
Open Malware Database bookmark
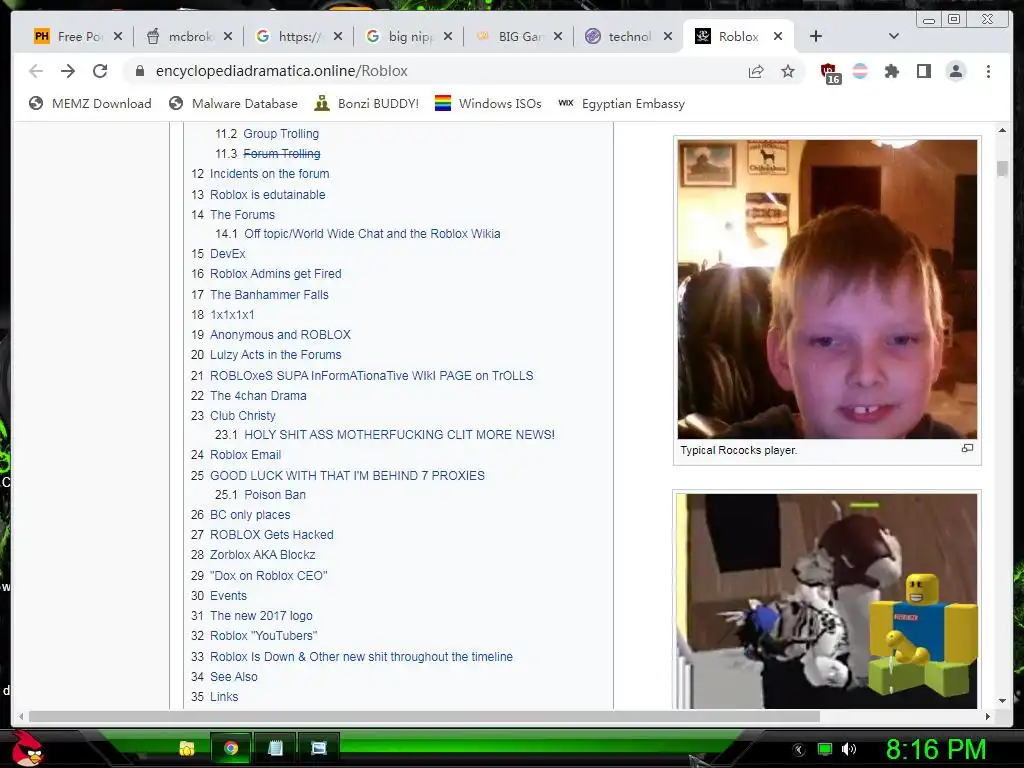click(x=233, y=103)
